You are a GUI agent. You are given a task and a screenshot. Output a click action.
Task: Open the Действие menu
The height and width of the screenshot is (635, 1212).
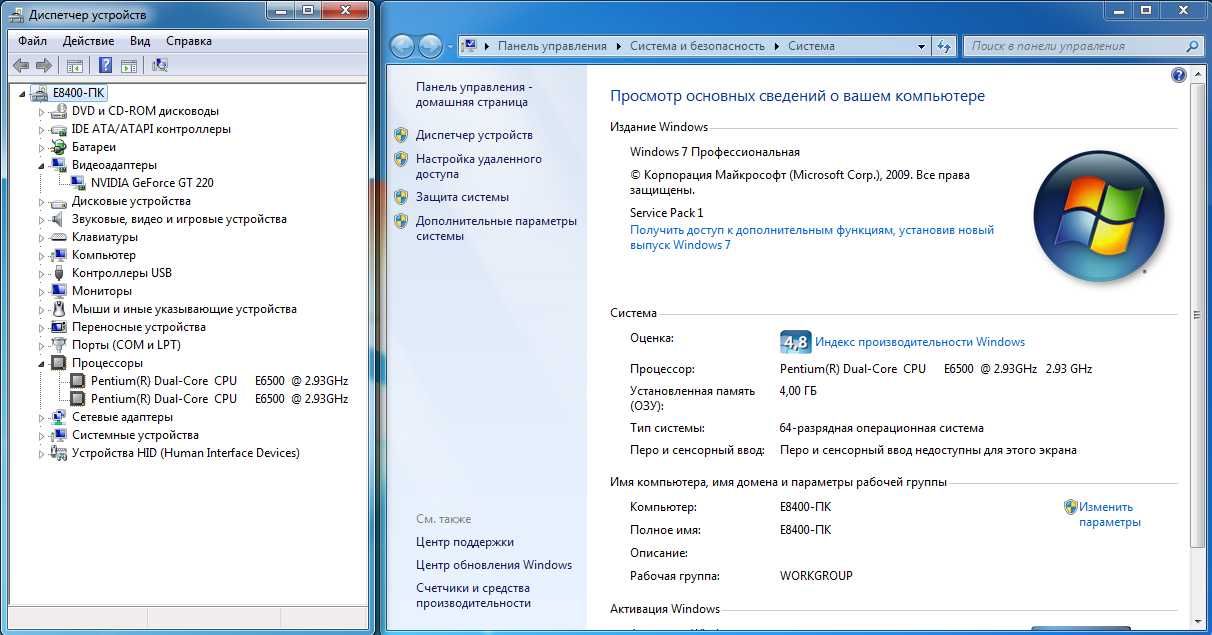pyautogui.click(x=88, y=41)
